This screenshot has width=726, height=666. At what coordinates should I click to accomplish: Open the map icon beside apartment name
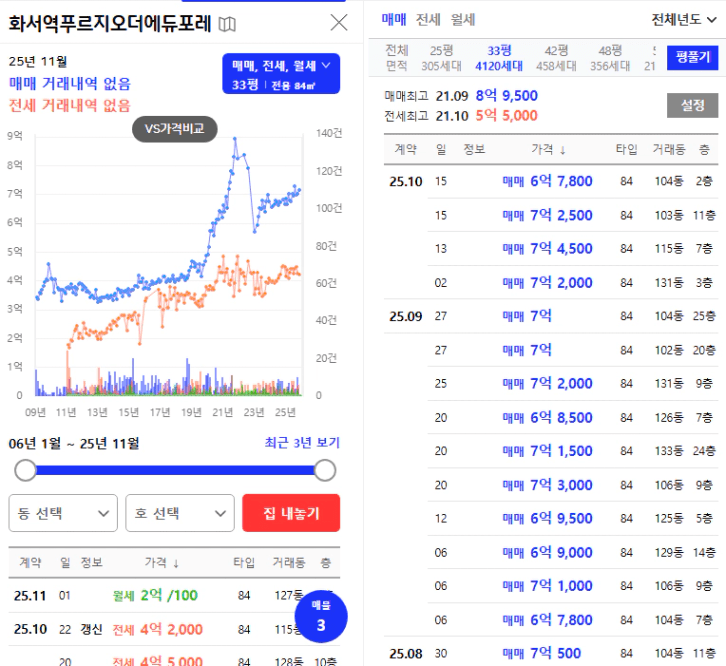[x=227, y=24]
